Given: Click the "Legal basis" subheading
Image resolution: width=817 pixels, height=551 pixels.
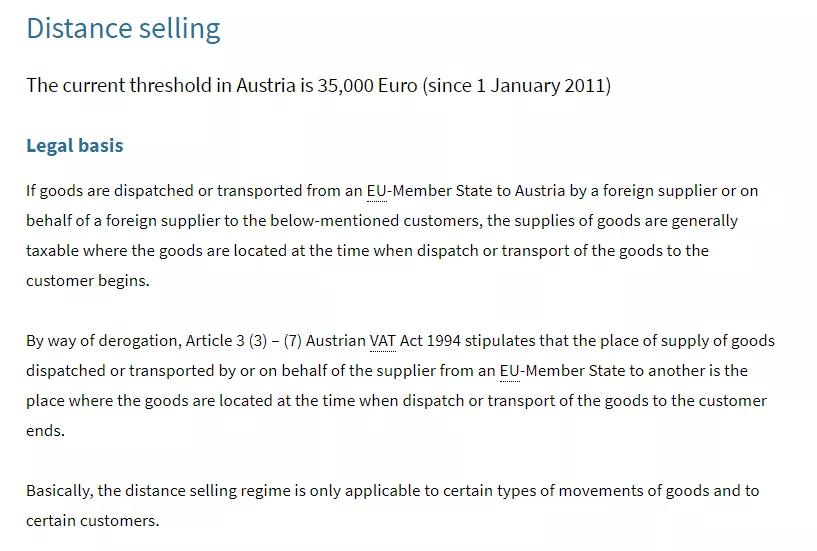Looking at the screenshot, I should pyautogui.click(x=75, y=146).
